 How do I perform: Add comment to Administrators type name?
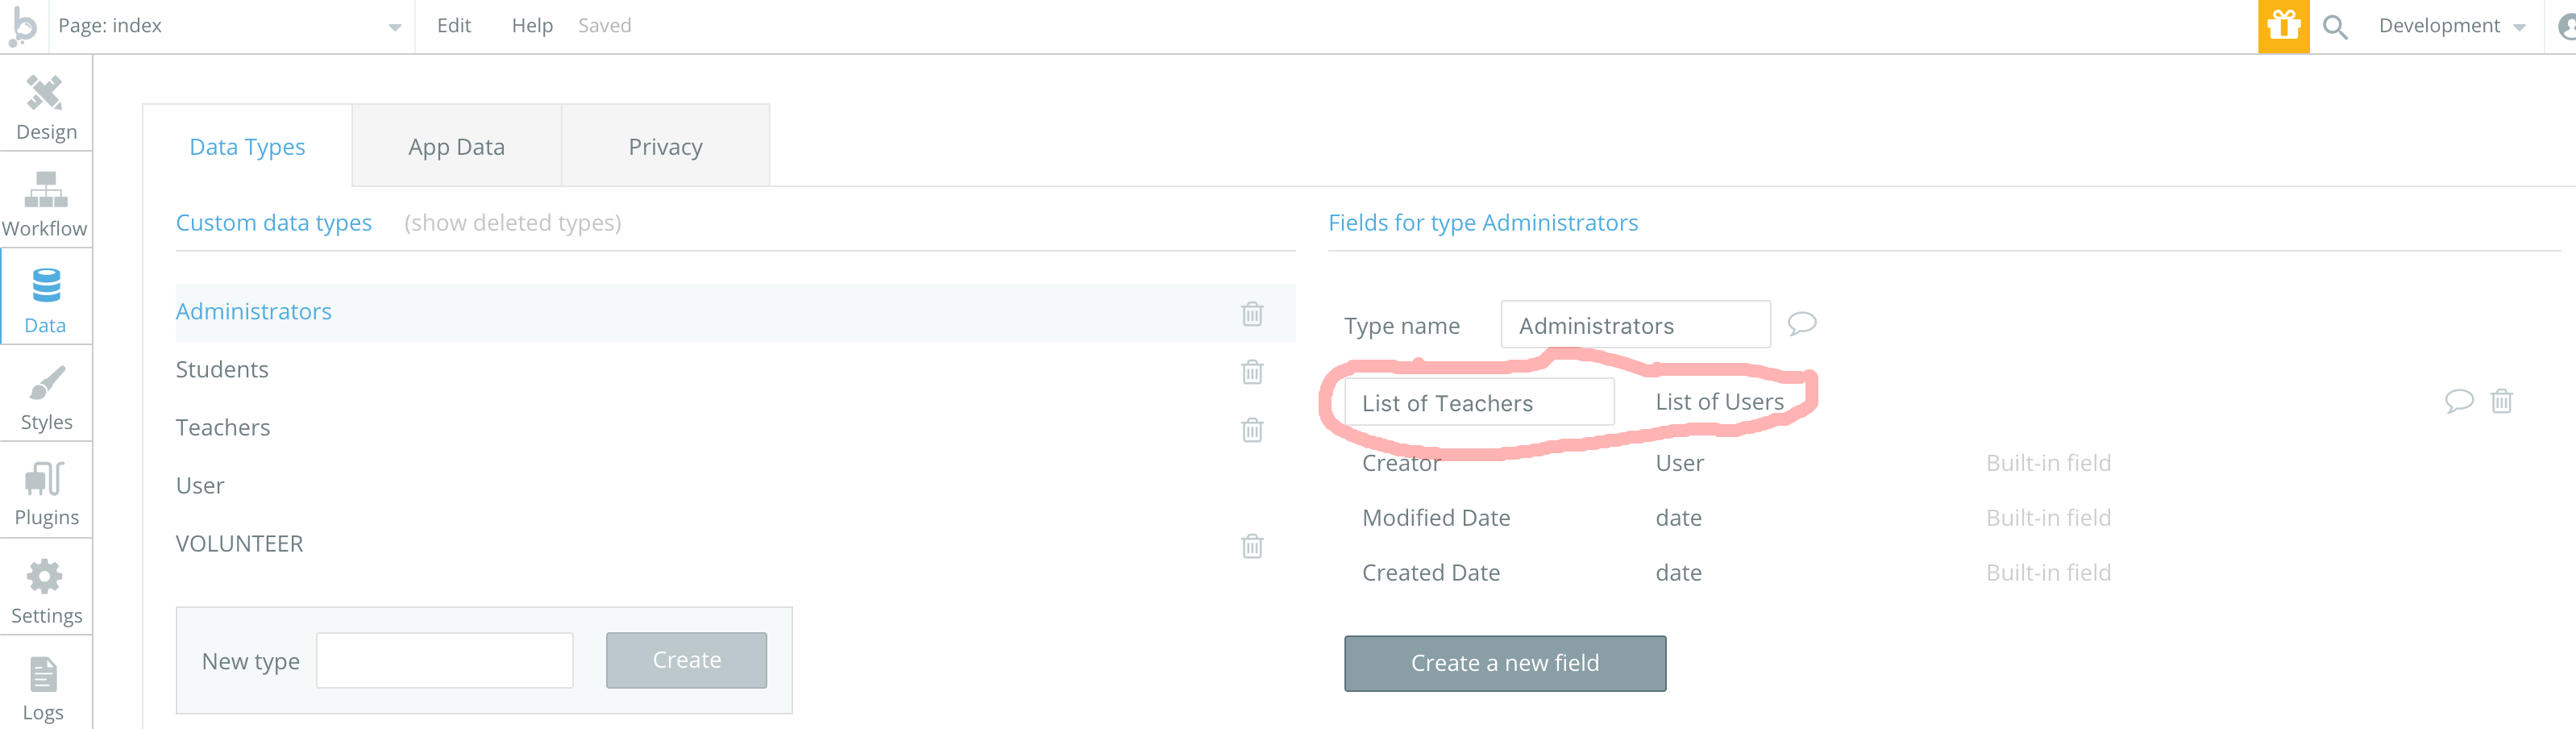(x=1802, y=323)
